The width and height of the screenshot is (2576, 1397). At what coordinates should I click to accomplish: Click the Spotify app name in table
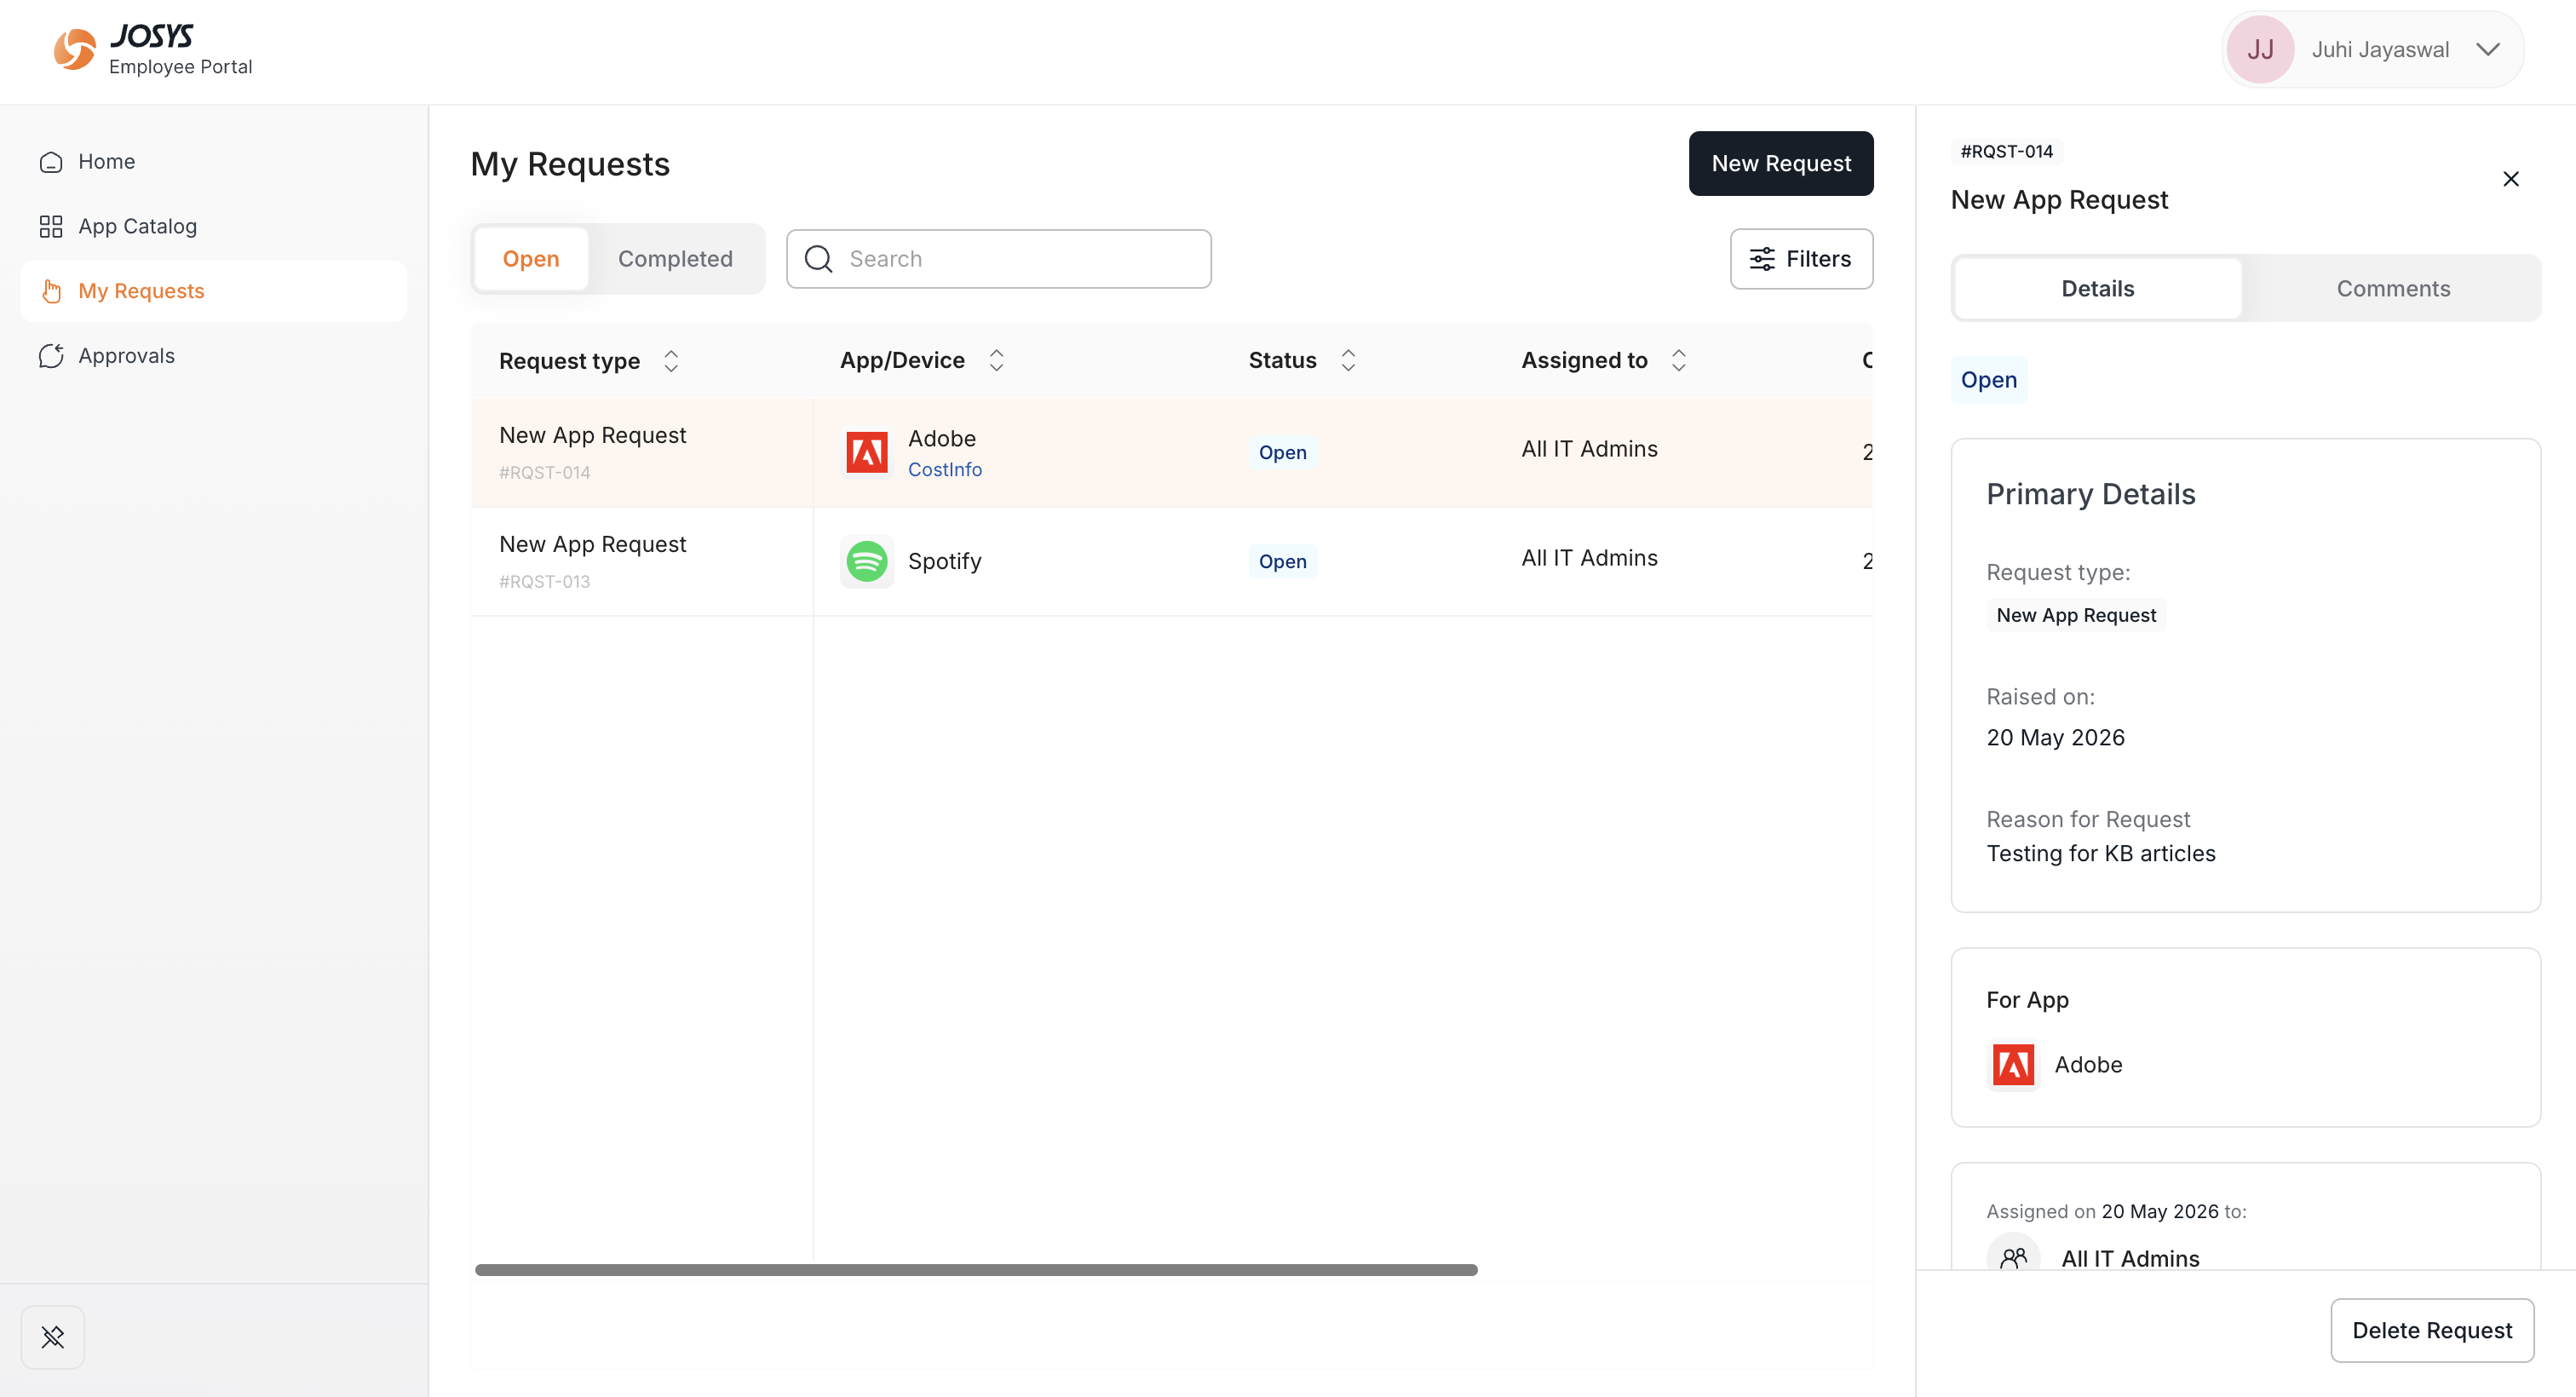point(944,561)
